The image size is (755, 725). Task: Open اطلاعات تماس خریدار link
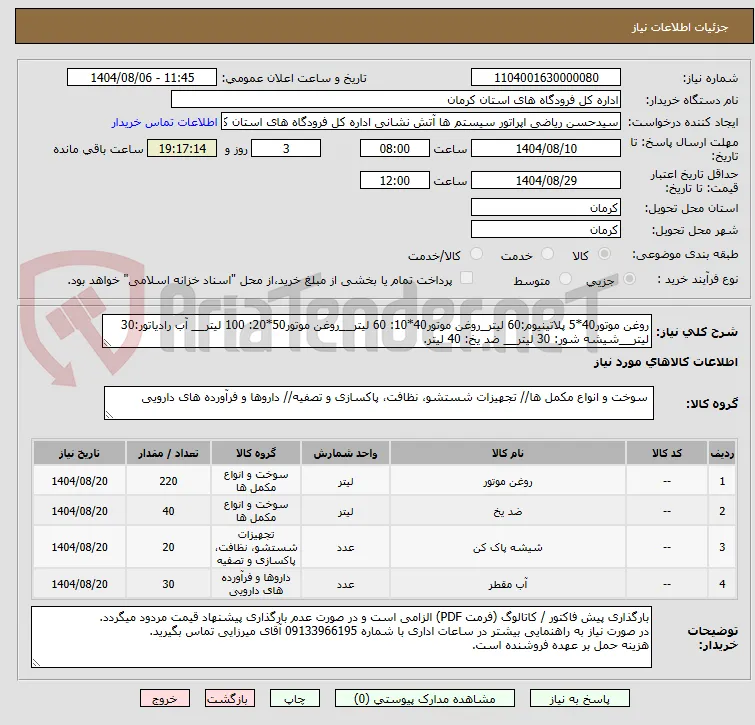click(165, 122)
